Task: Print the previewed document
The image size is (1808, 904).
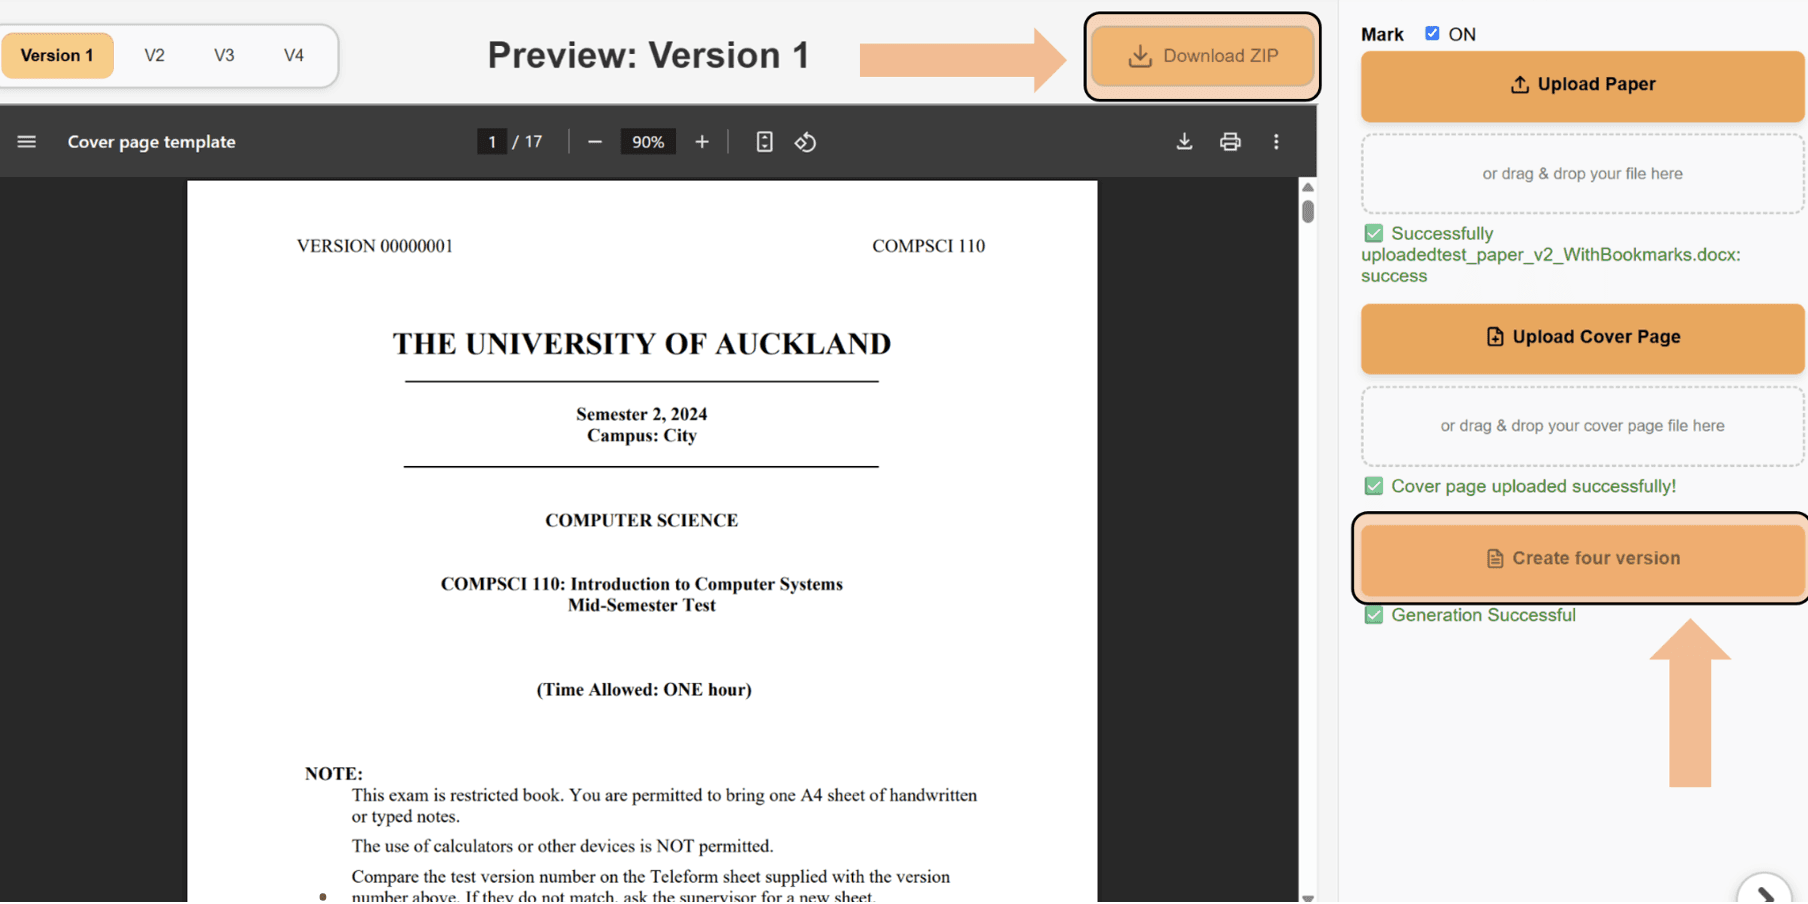Action: (x=1230, y=142)
